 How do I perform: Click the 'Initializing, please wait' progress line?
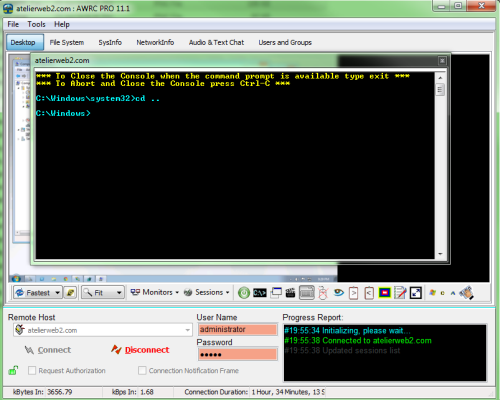point(347,331)
